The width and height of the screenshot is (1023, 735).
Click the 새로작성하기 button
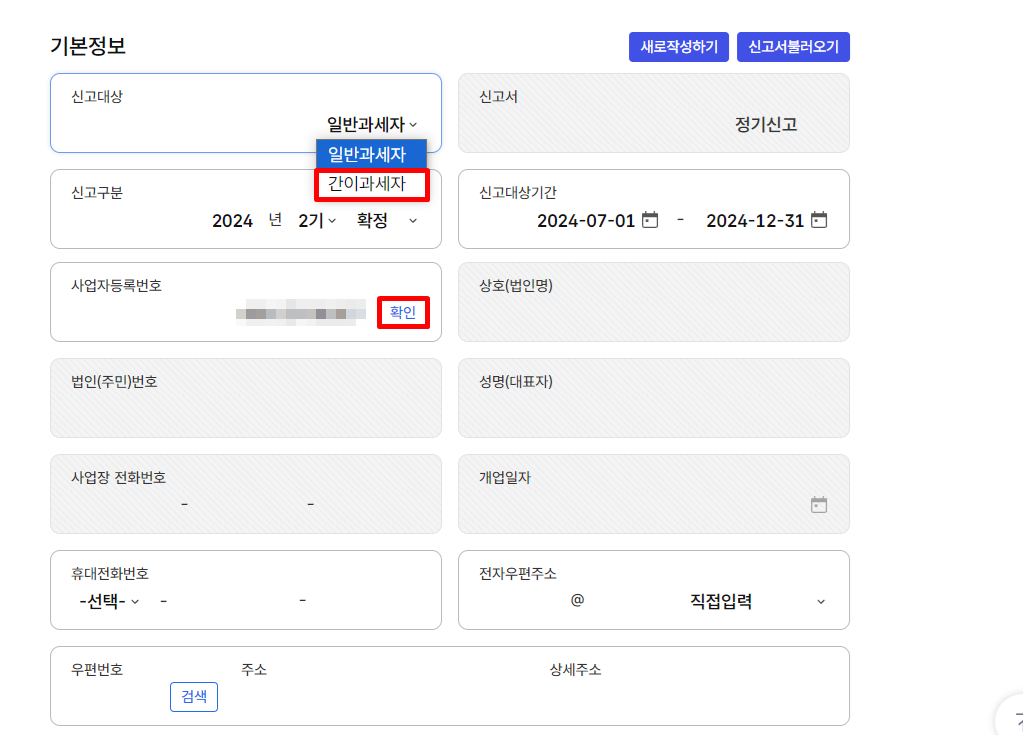coord(678,46)
